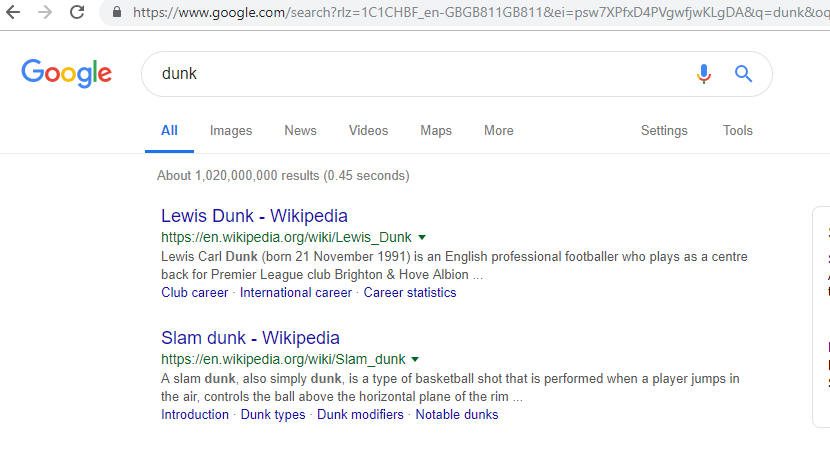Open the Settings menu
830x452 pixels.
(x=664, y=131)
